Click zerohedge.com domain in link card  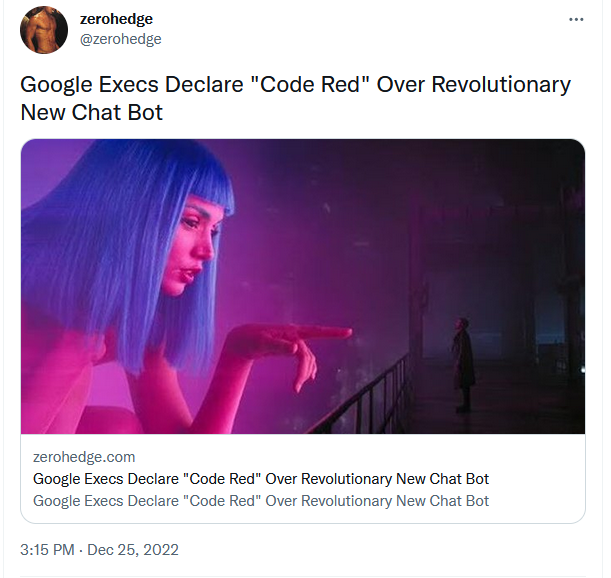coord(84,457)
